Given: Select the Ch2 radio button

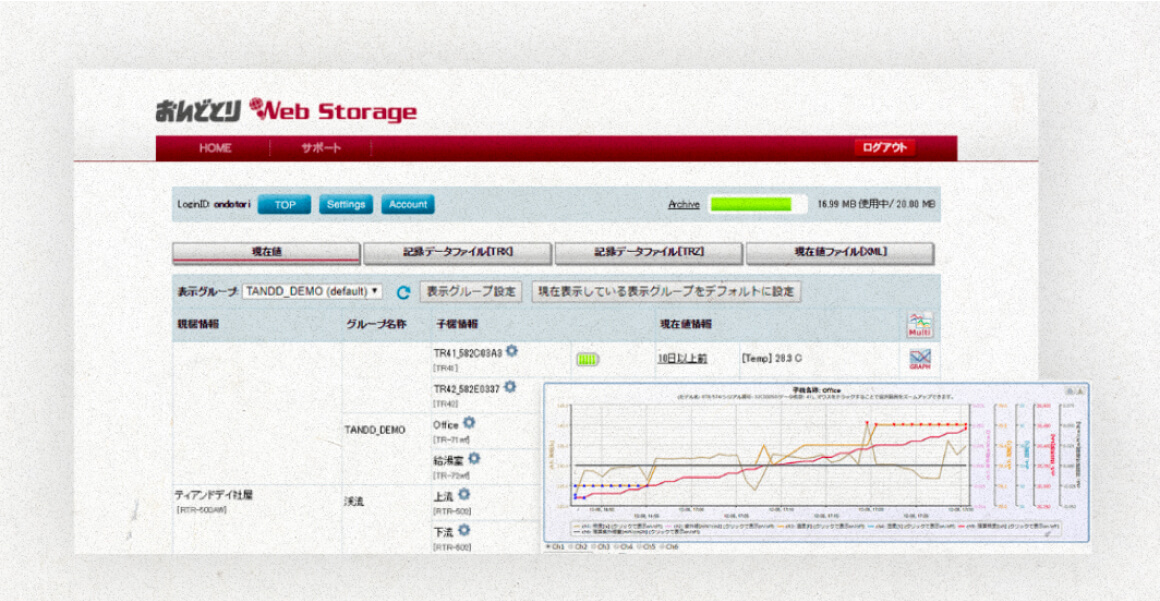Looking at the screenshot, I should coord(571,547).
